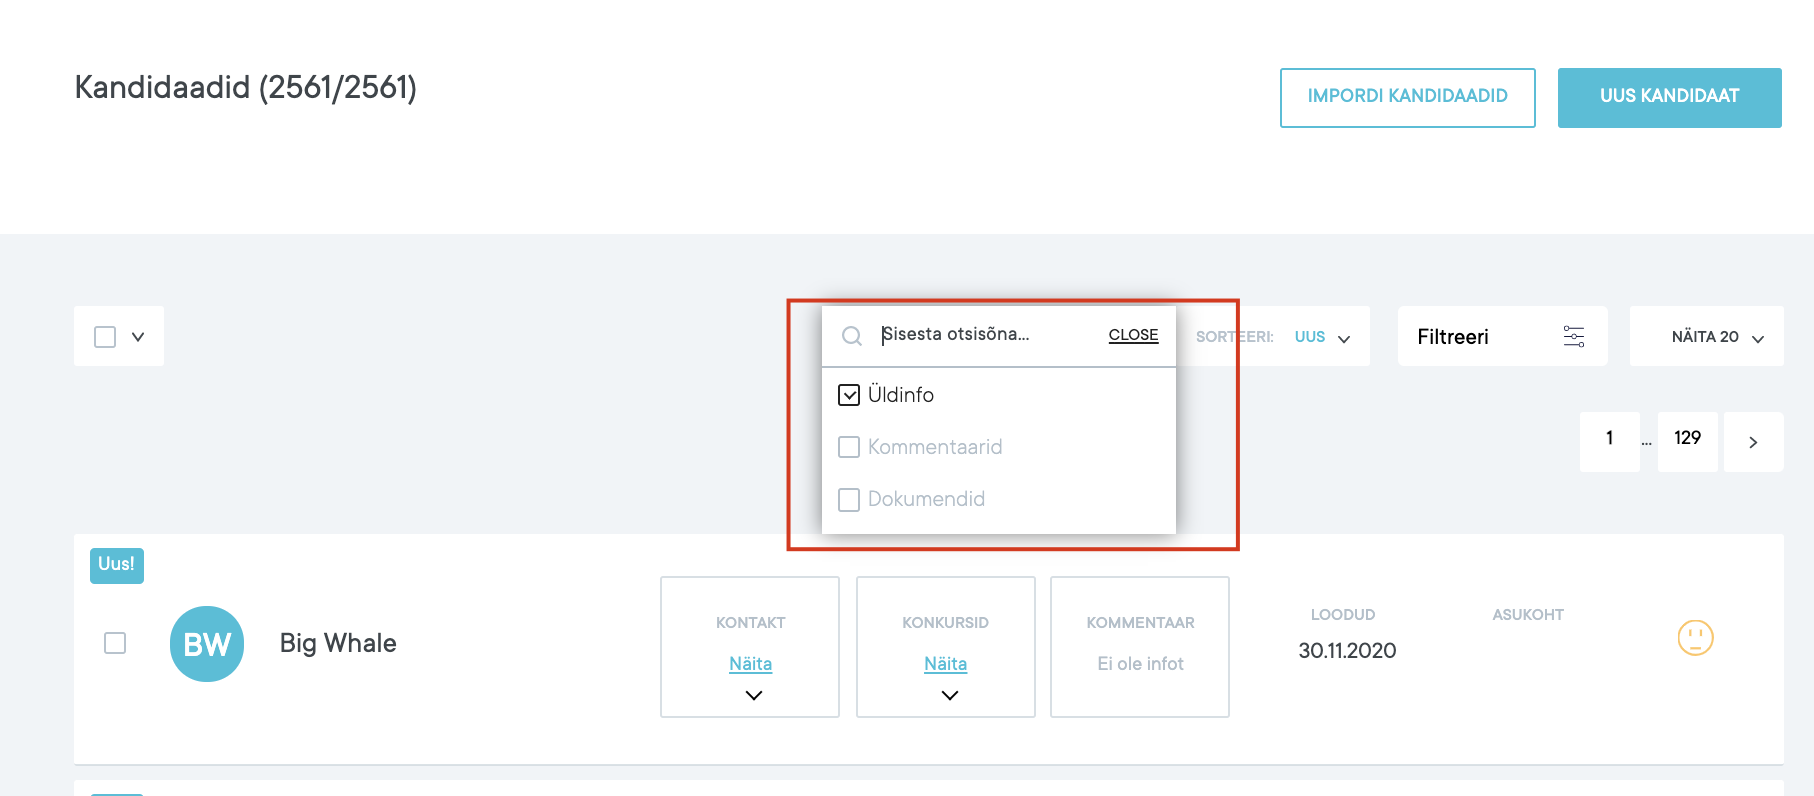
Task: Uncheck the Üldinfo checkbox
Action: coord(849,395)
